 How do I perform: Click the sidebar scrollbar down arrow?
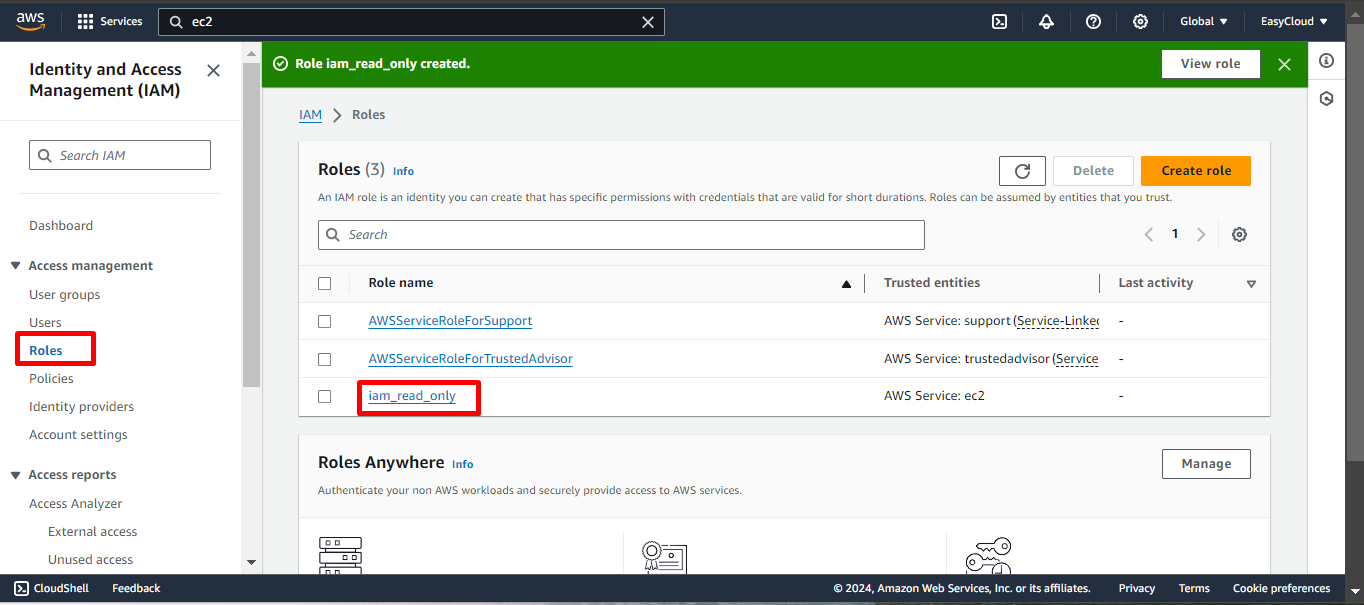click(251, 563)
